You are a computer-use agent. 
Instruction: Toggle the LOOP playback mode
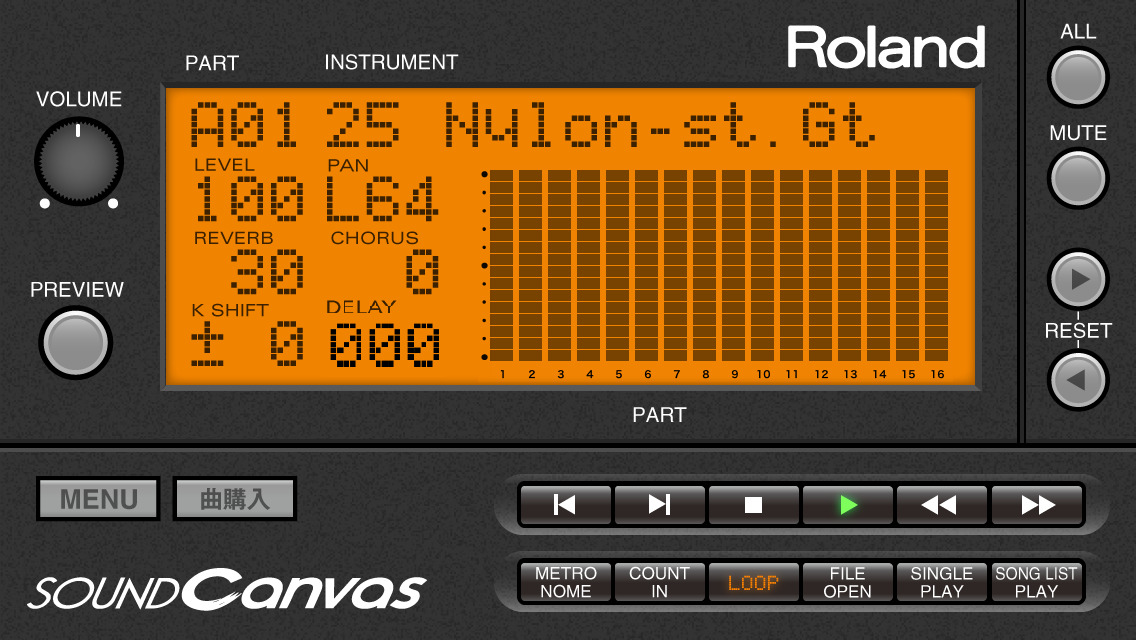coord(753,583)
